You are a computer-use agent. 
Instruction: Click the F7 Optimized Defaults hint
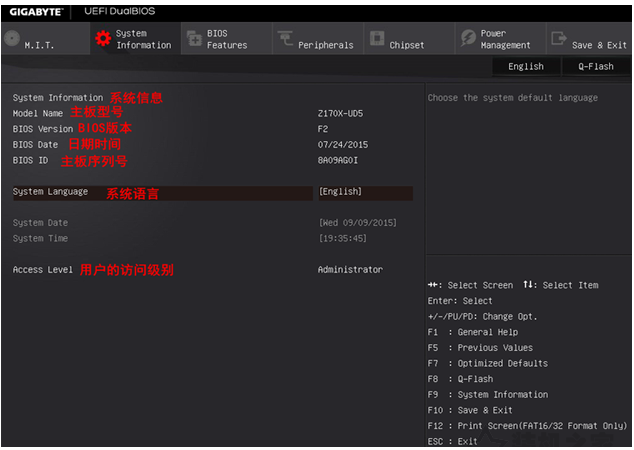(488, 363)
